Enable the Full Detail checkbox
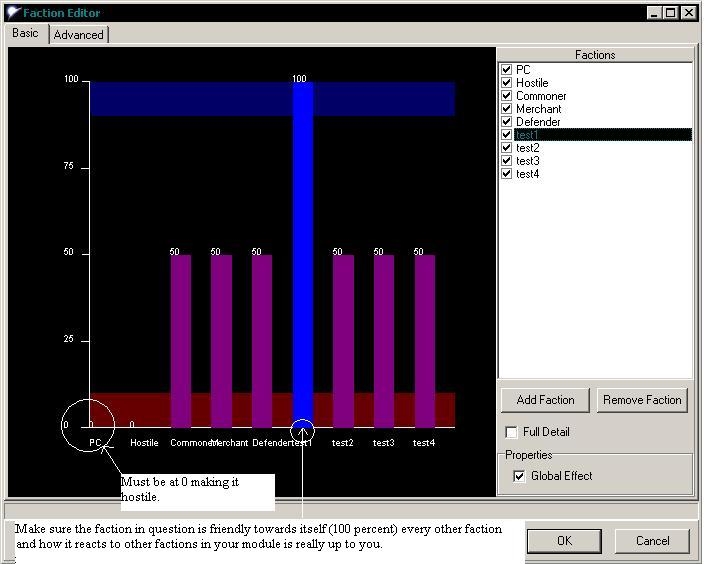 tap(512, 432)
